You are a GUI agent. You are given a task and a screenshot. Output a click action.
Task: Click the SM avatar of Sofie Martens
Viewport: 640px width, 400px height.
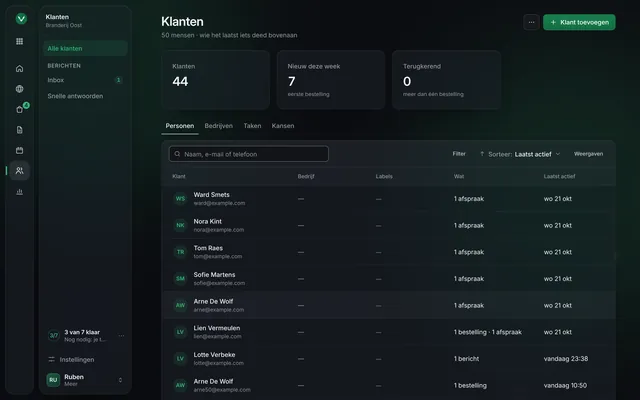pyautogui.click(x=180, y=279)
